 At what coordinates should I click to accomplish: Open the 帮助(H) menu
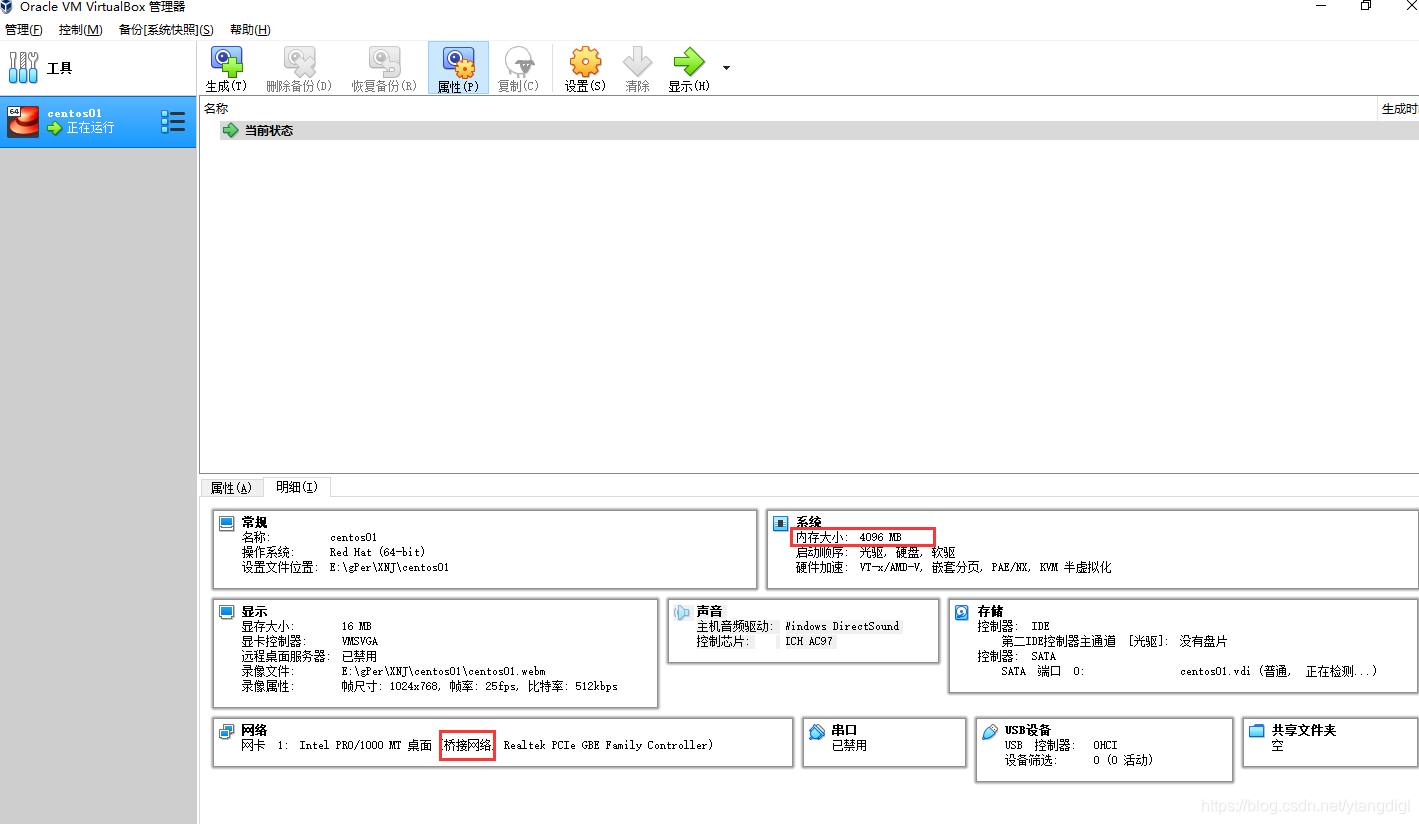pyautogui.click(x=250, y=30)
